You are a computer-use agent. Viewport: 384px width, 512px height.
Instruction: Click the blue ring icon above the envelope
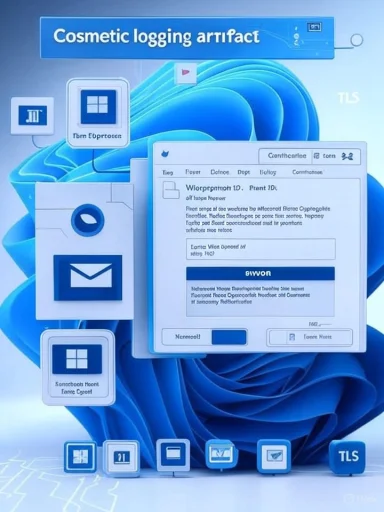[88, 220]
